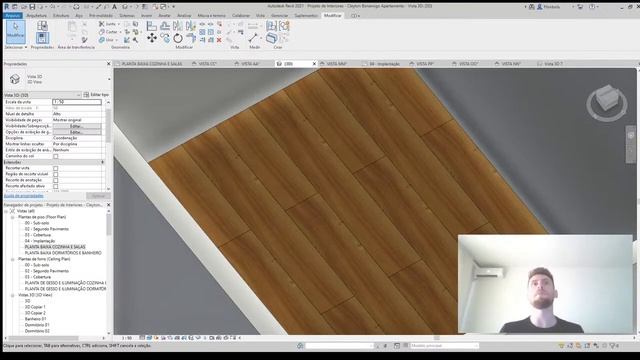Click the Offset tool icon in Modificar panel
Image resolution: width=640 pixels, height=360 pixels.
point(165,26)
